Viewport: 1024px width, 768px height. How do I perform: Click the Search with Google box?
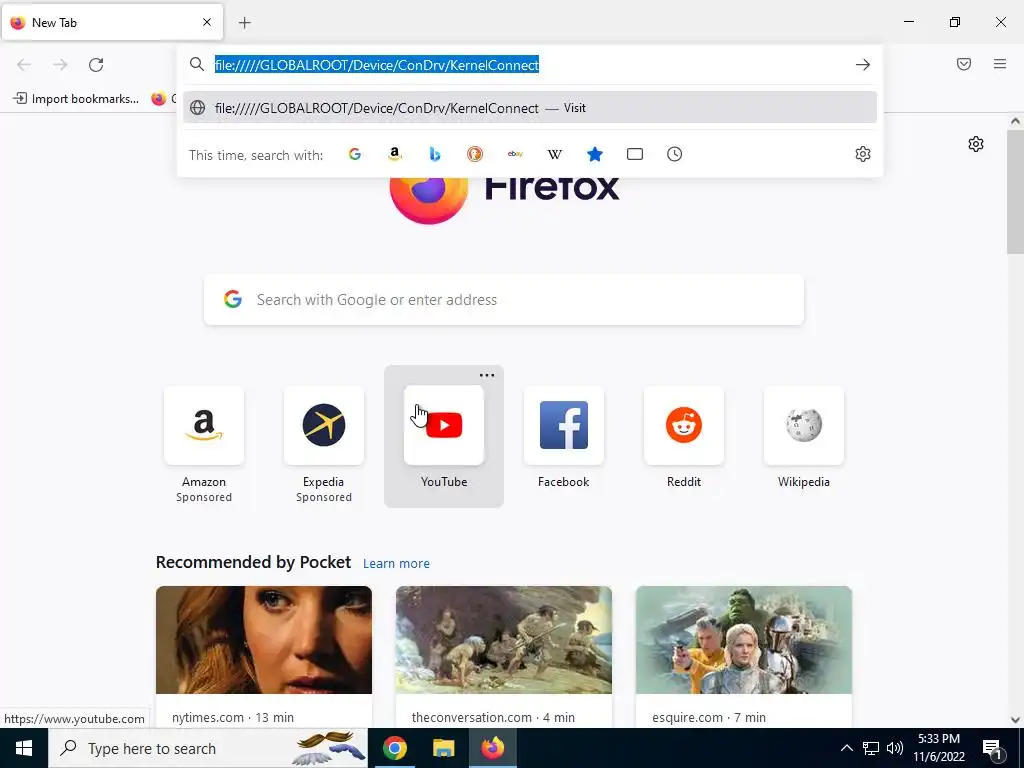(504, 300)
